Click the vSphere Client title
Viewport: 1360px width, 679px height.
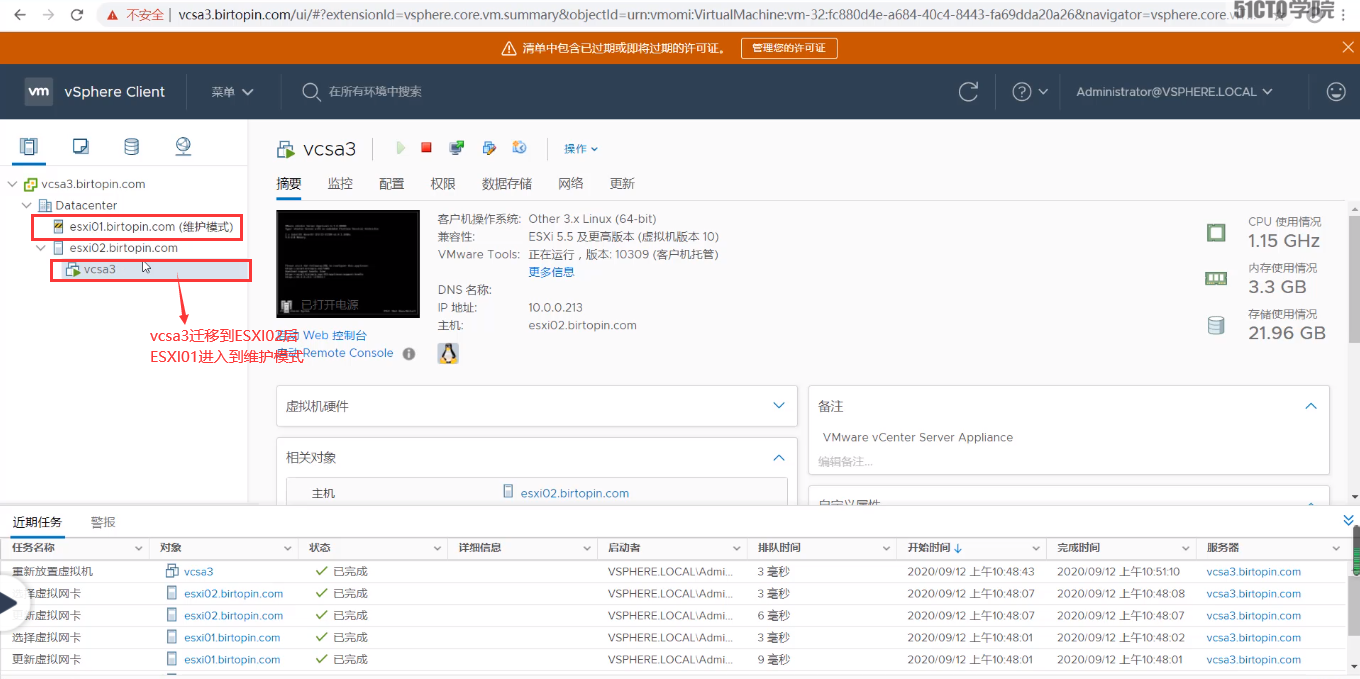pyautogui.click(x=115, y=92)
